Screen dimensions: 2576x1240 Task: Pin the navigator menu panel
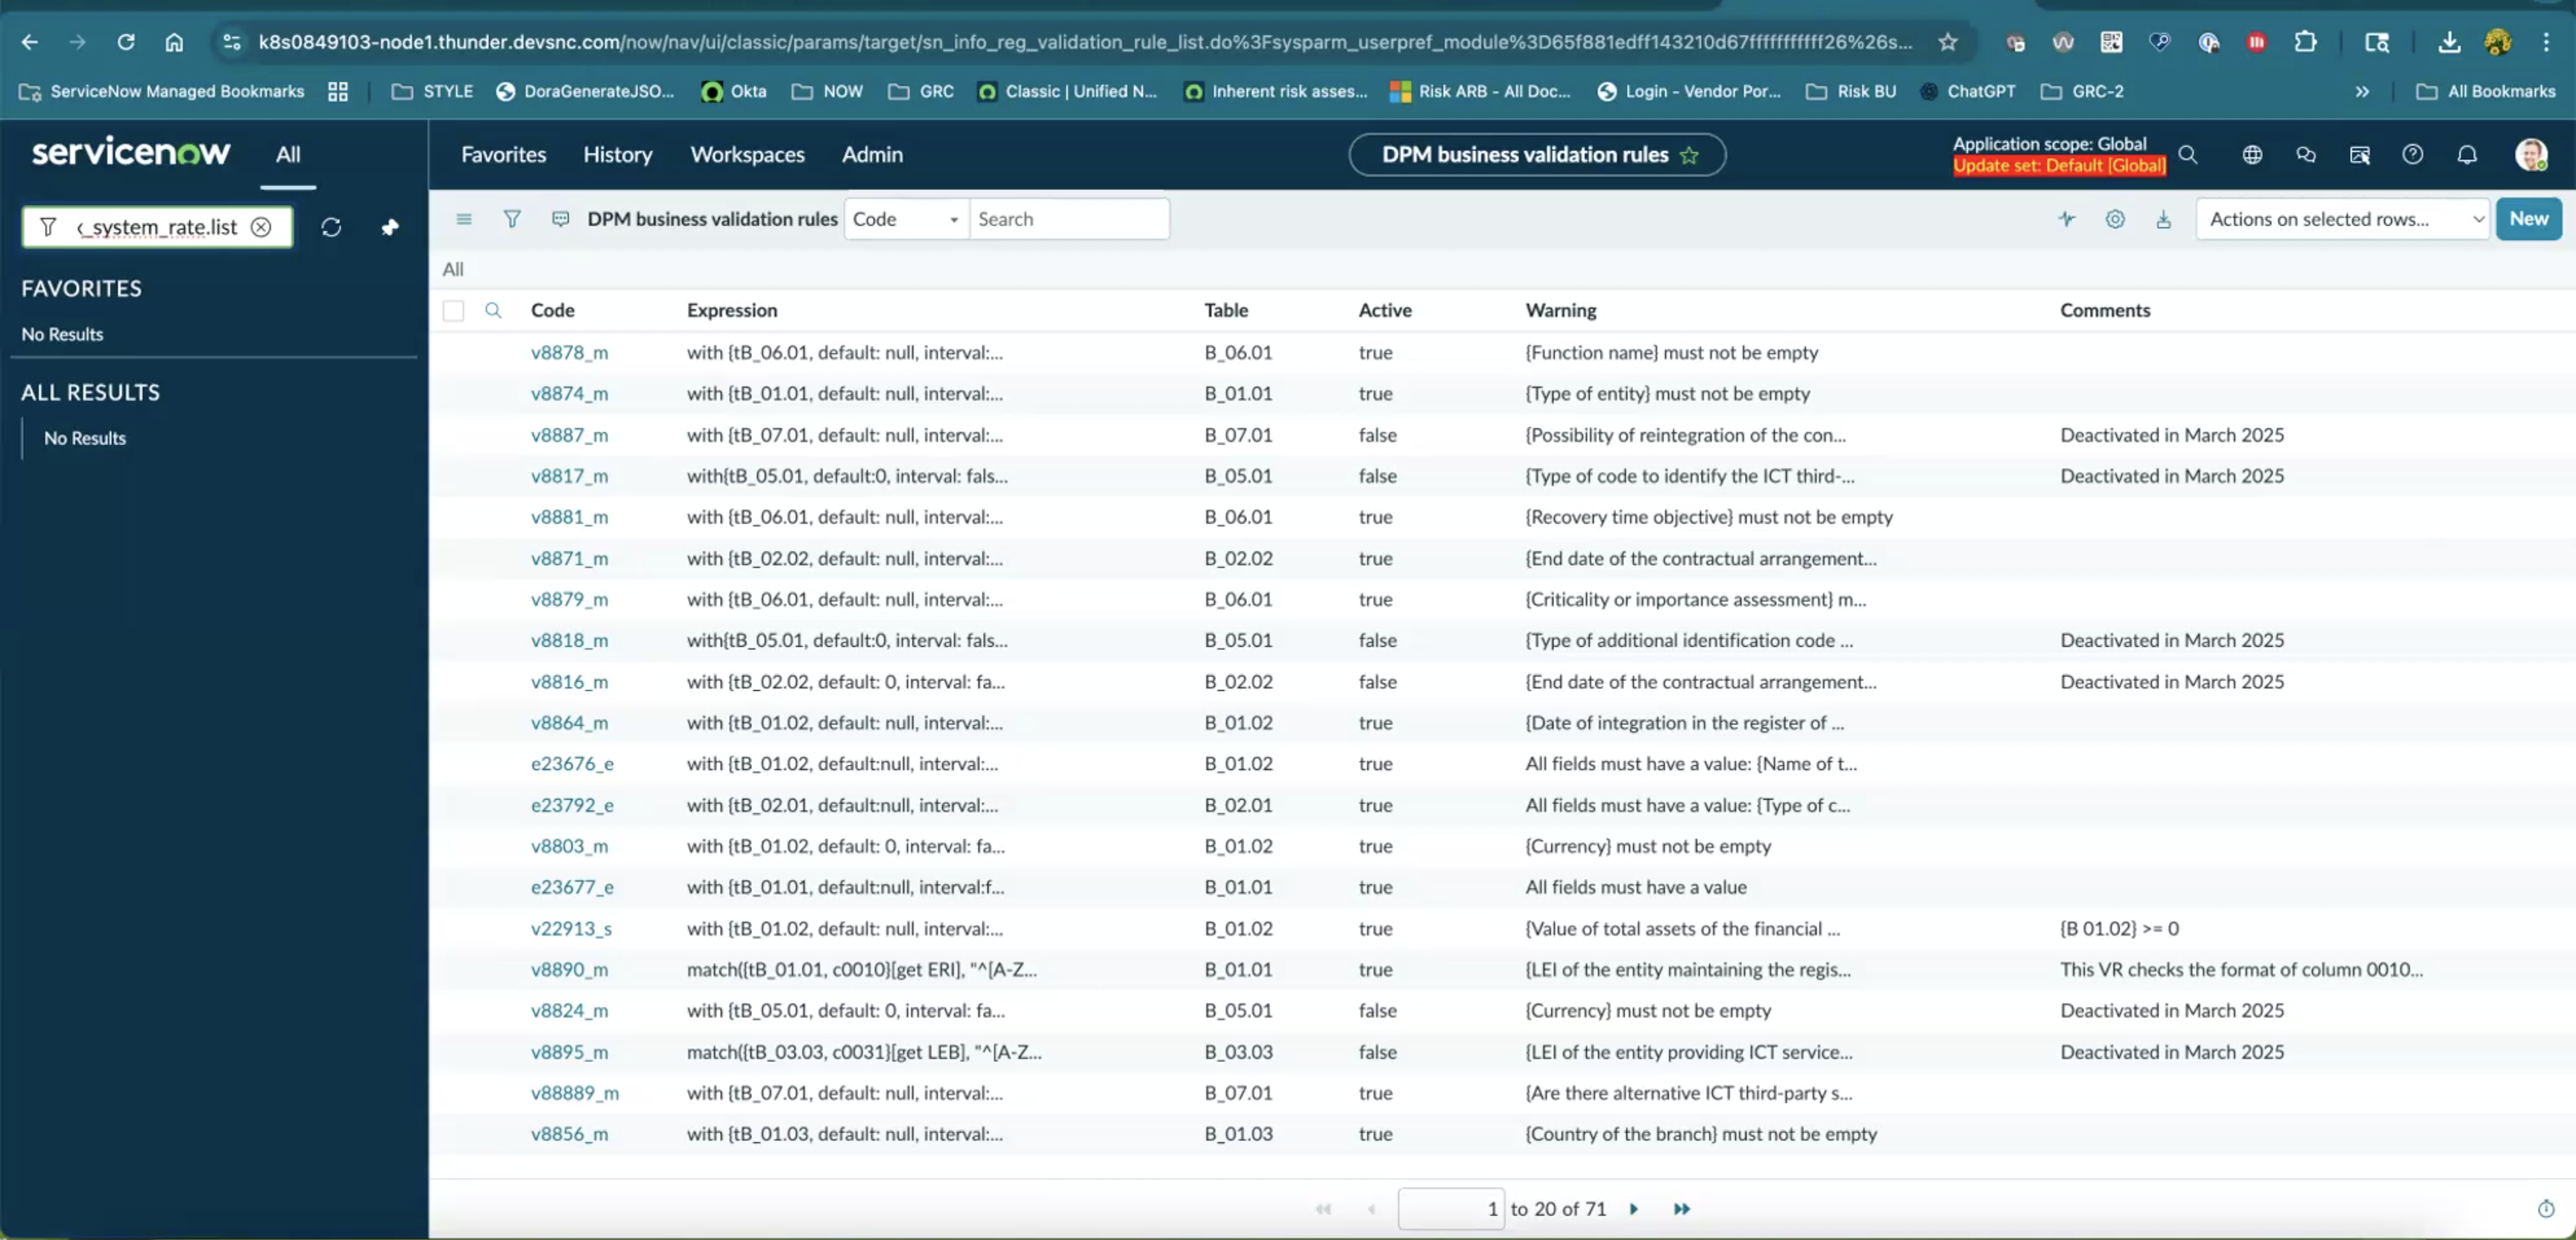[x=390, y=227]
